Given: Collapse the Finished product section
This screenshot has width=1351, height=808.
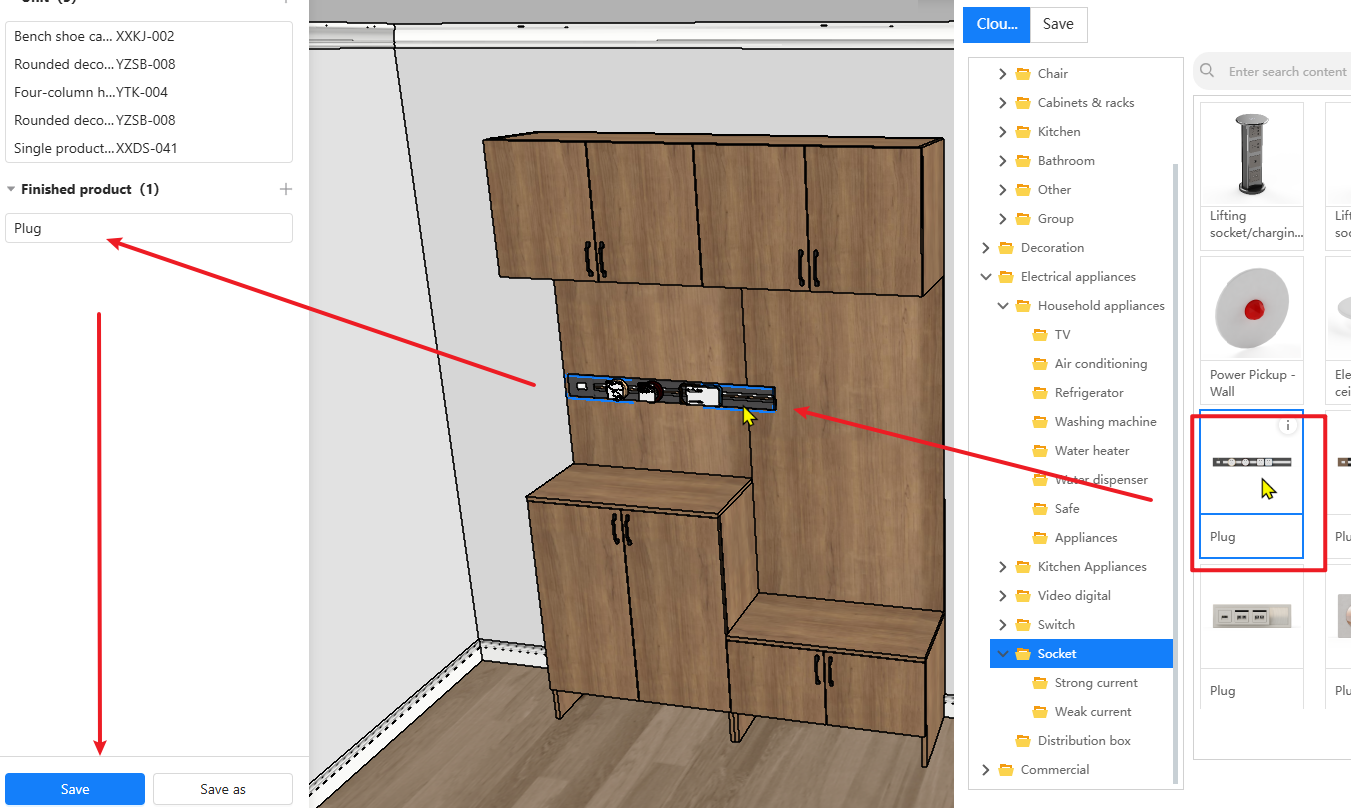Looking at the screenshot, I should (x=11, y=189).
